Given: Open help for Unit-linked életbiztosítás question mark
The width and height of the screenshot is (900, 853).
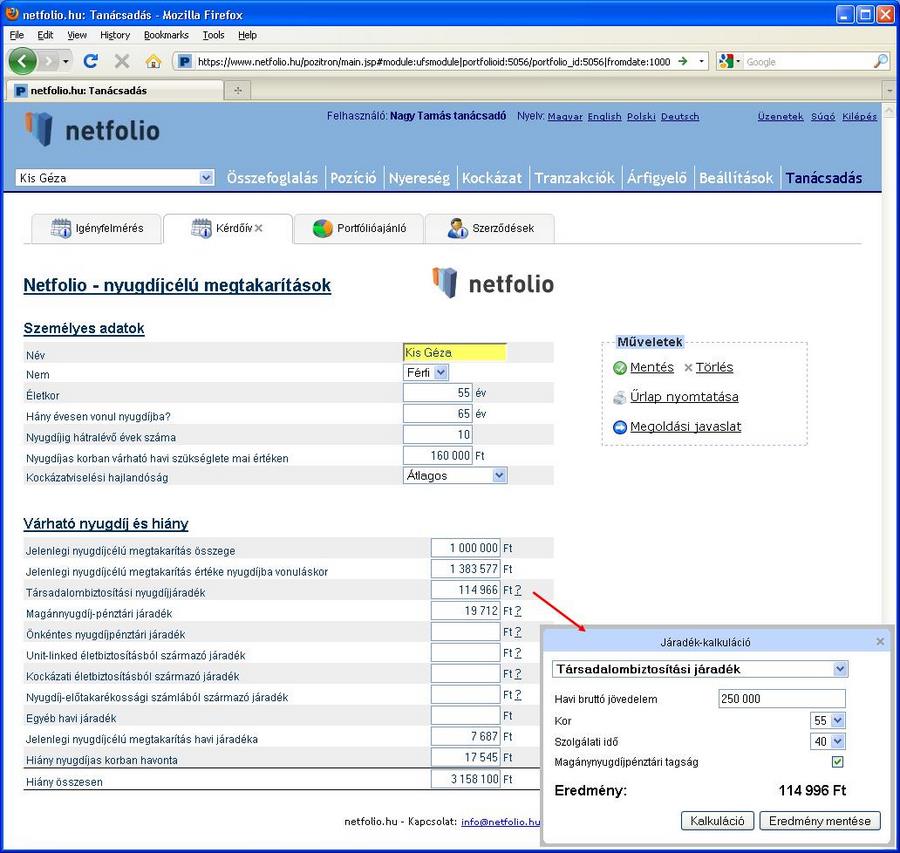Looking at the screenshot, I should tap(518, 653).
